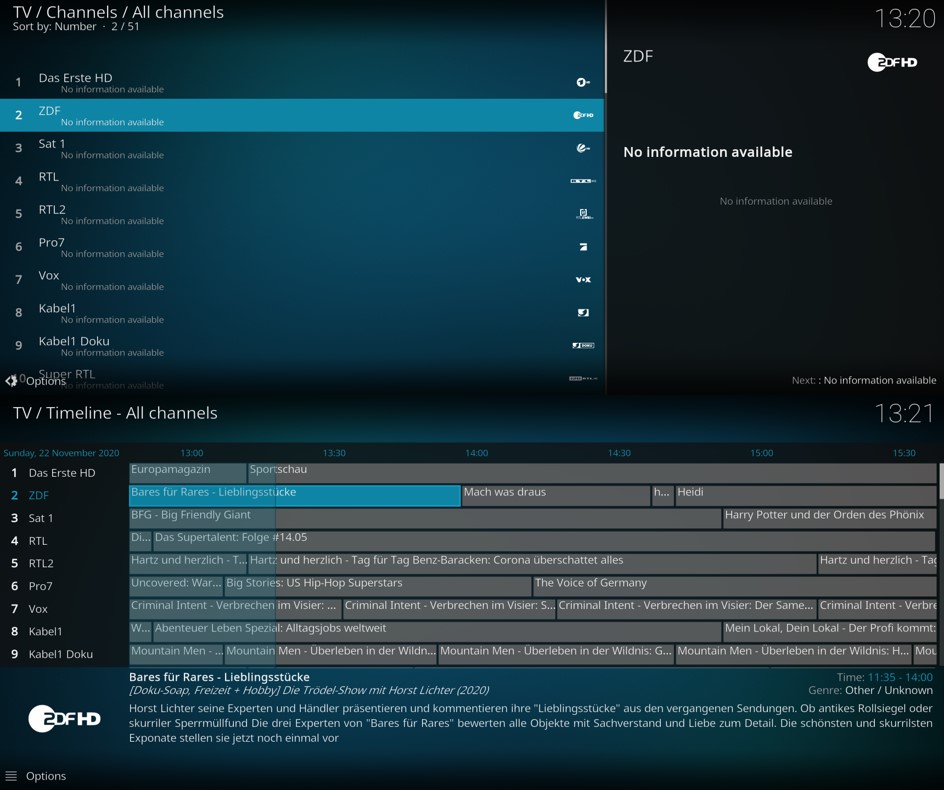Click the 14:00 time marker in timeline header
944x790 pixels.
(476, 453)
